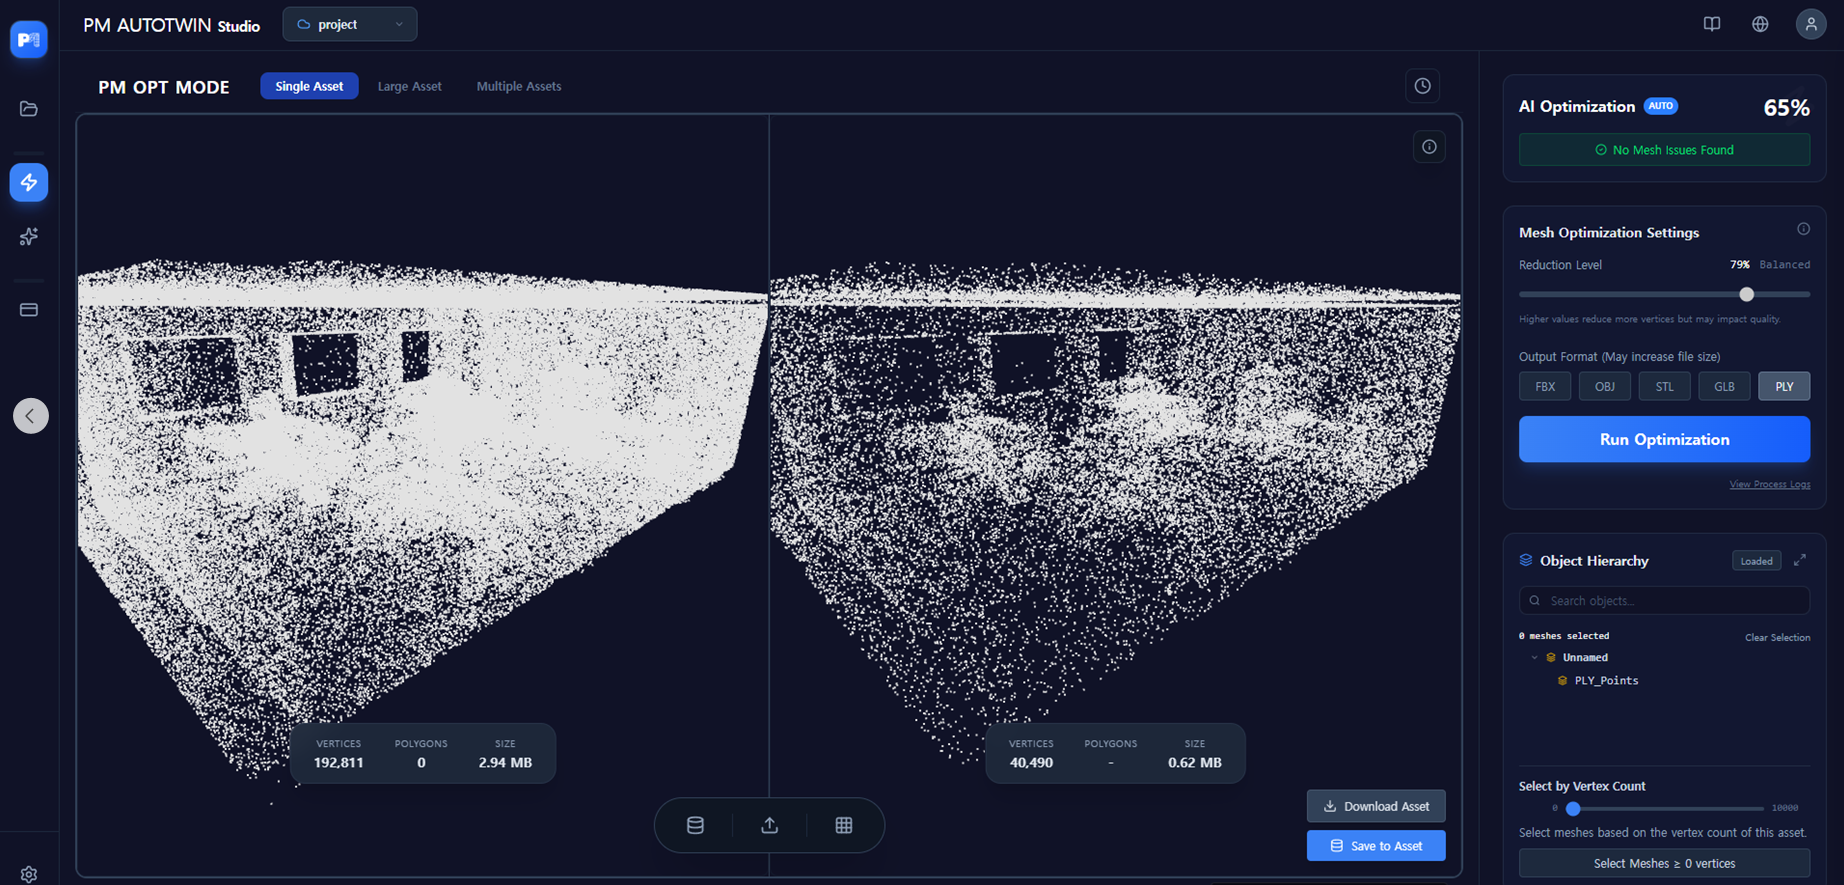The height and width of the screenshot is (885, 1844).
Task: Toggle the grid icon in bottom toolbar
Action: [844, 825]
